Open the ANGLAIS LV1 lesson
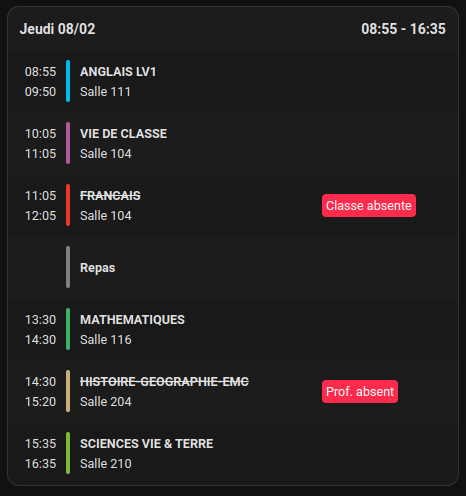Image resolution: width=466 pixels, height=496 pixels. point(233,81)
